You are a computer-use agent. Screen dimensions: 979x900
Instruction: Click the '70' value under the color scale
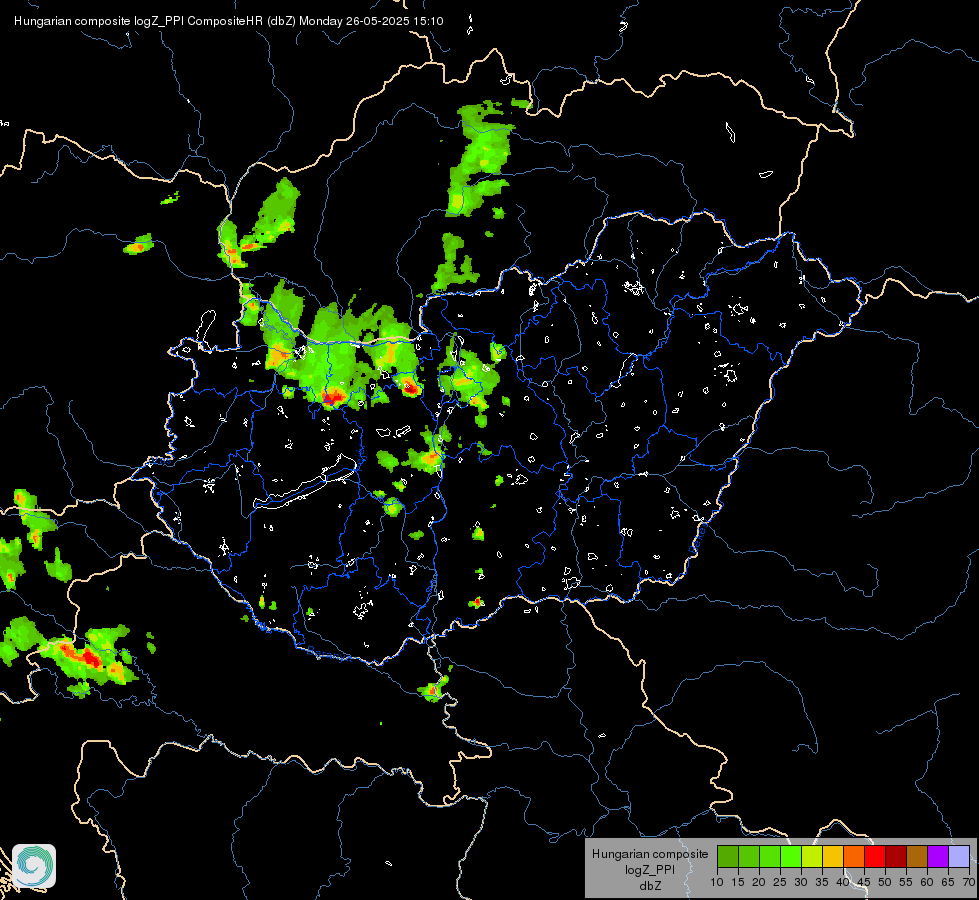969,883
